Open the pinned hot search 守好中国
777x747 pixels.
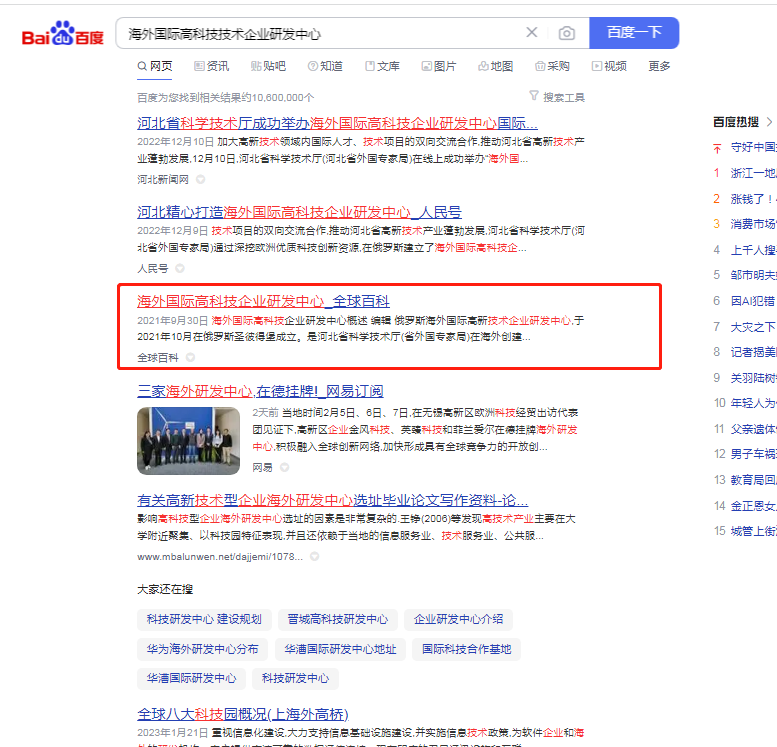click(x=753, y=147)
